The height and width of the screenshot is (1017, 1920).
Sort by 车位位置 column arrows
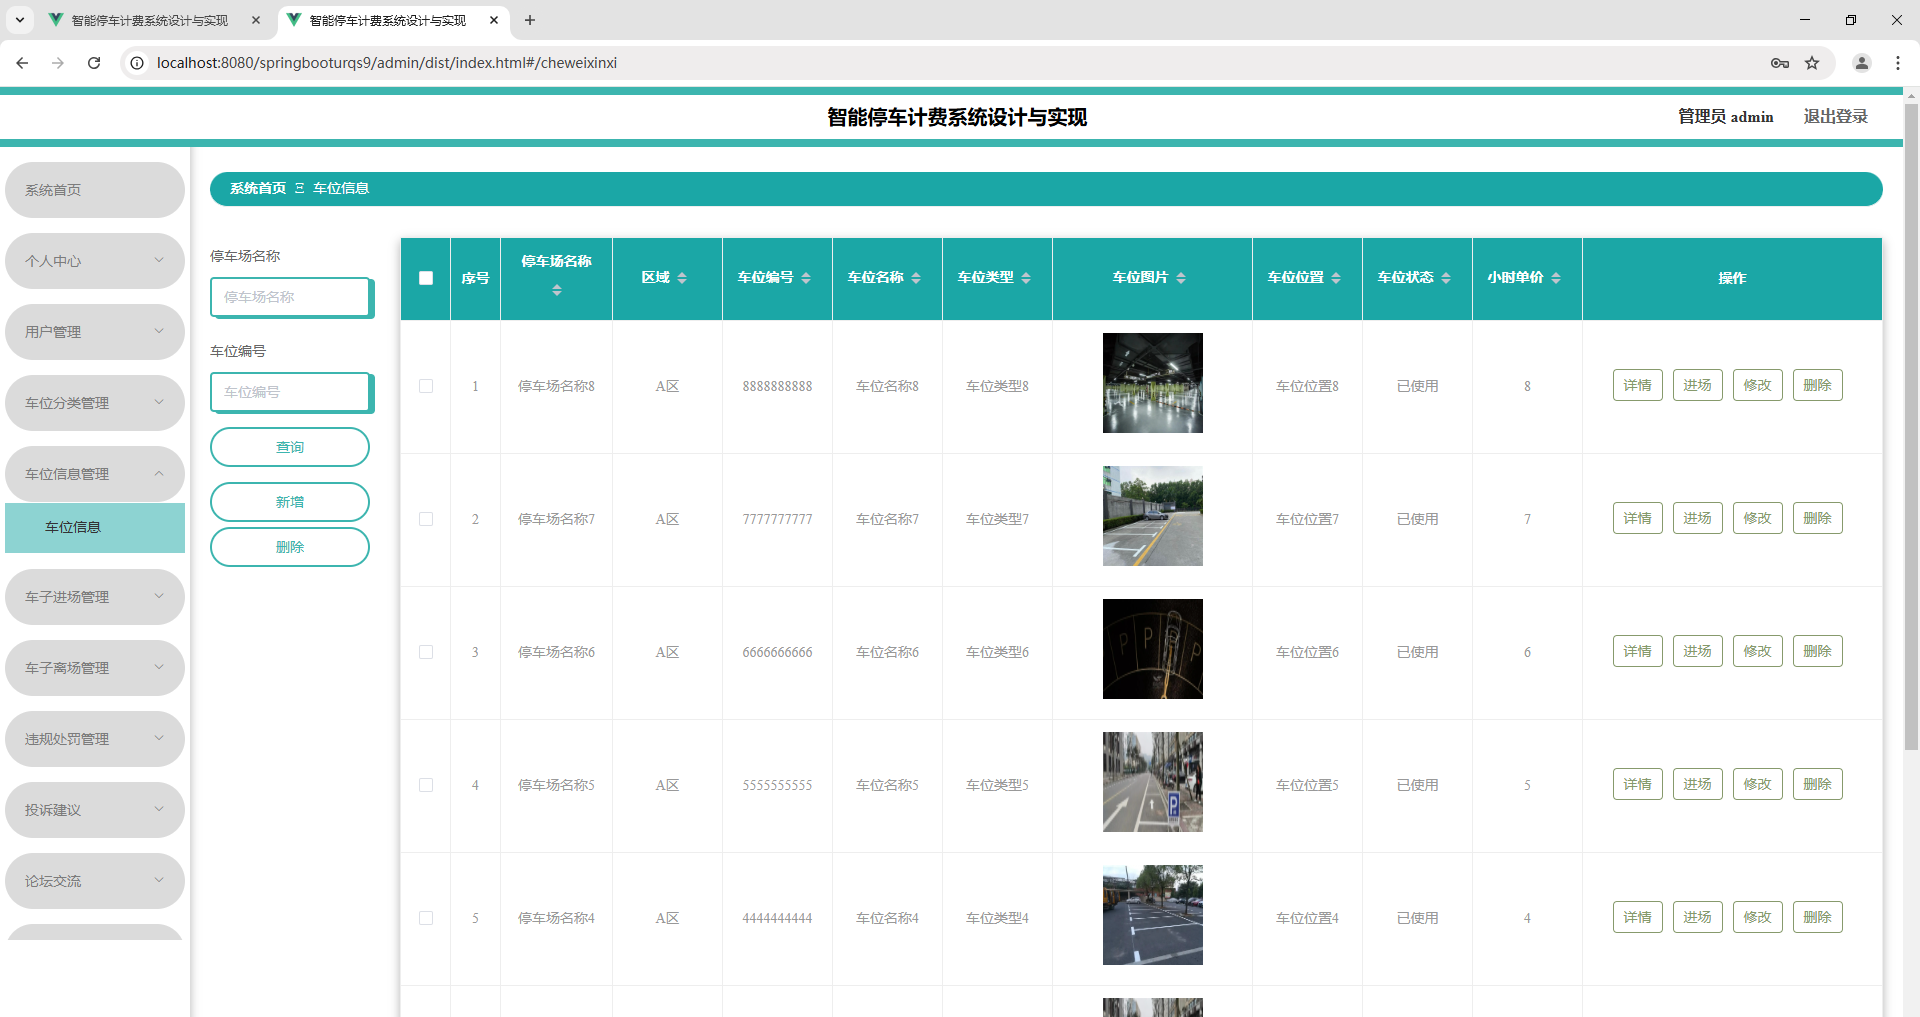pyautogui.click(x=1336, y=278)
